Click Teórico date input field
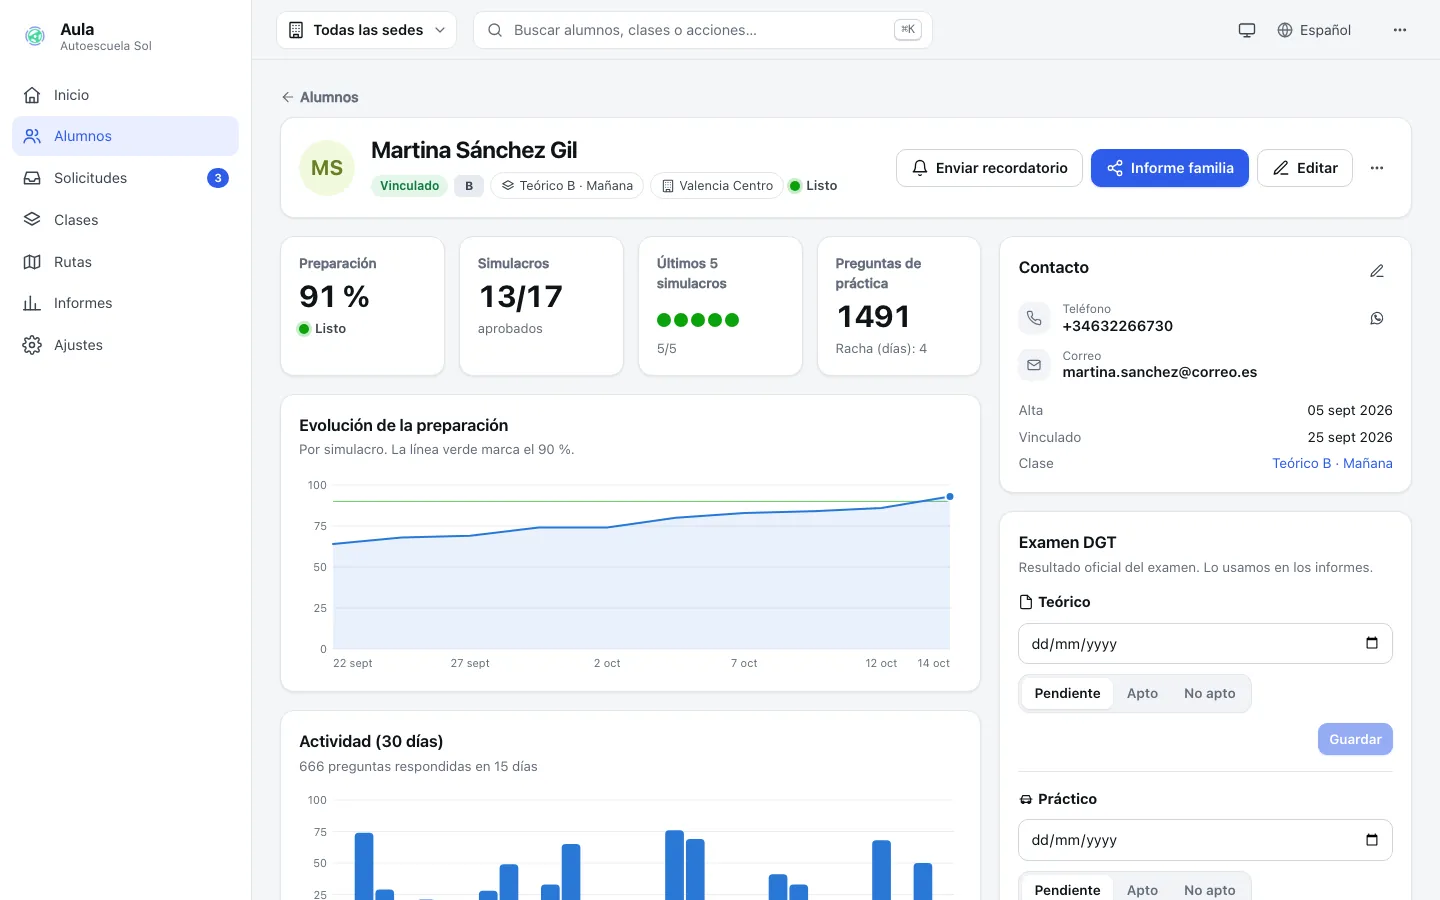This screenshot has height=900, width=1440. pyautogui.click(x=1205, y=644)
